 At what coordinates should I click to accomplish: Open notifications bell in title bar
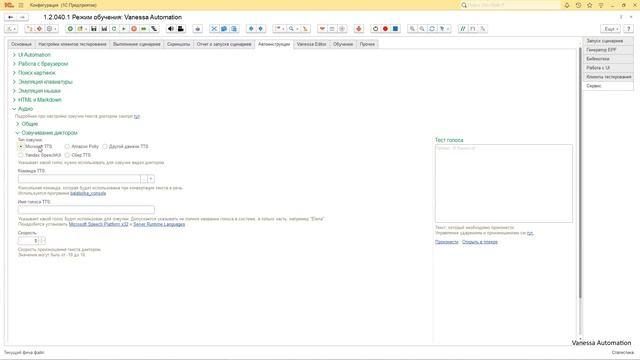pyautogui.click(x=567, y=5)
